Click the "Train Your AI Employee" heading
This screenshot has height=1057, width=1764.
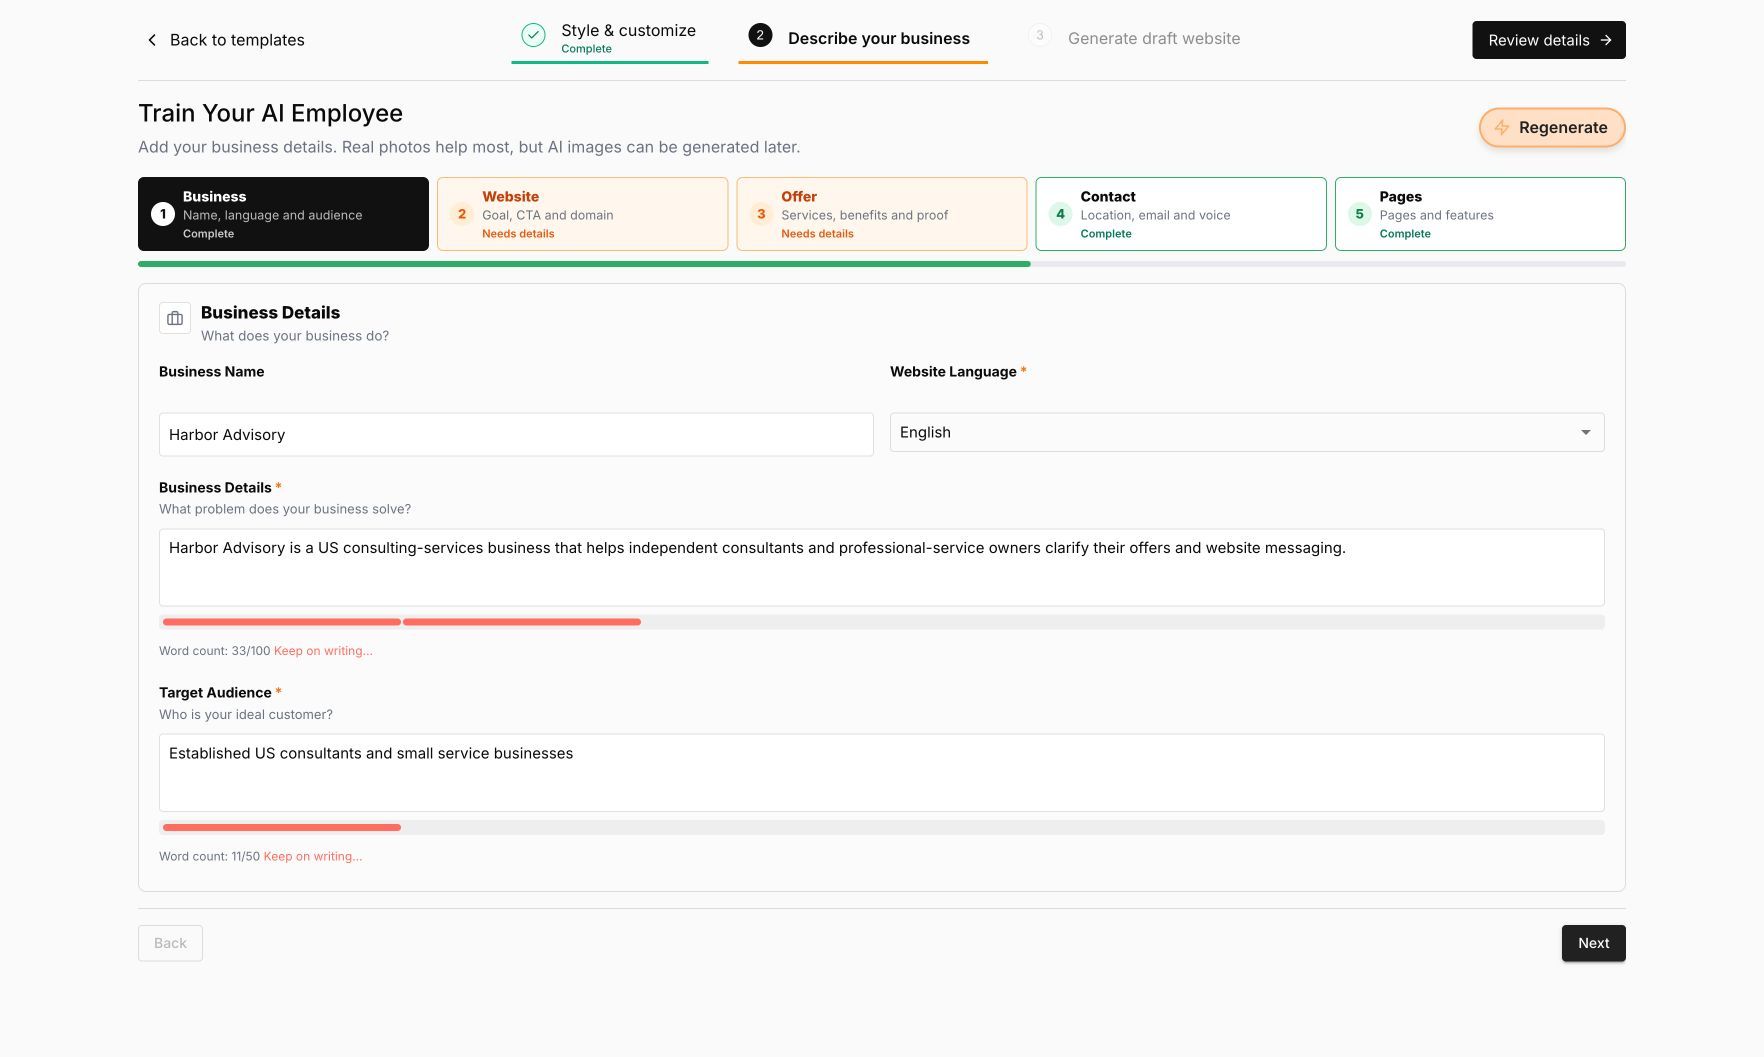click(x=270, y=113)
